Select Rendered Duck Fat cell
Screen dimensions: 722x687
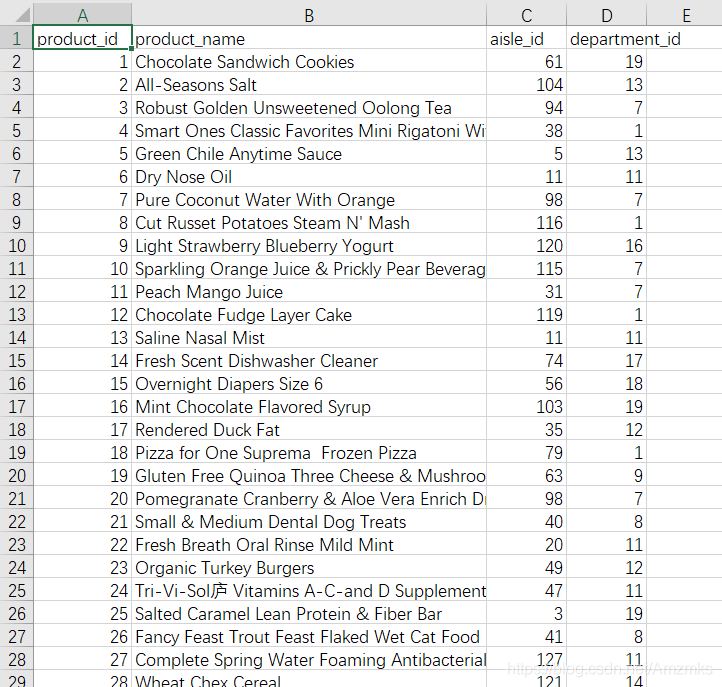pos(309,429)
